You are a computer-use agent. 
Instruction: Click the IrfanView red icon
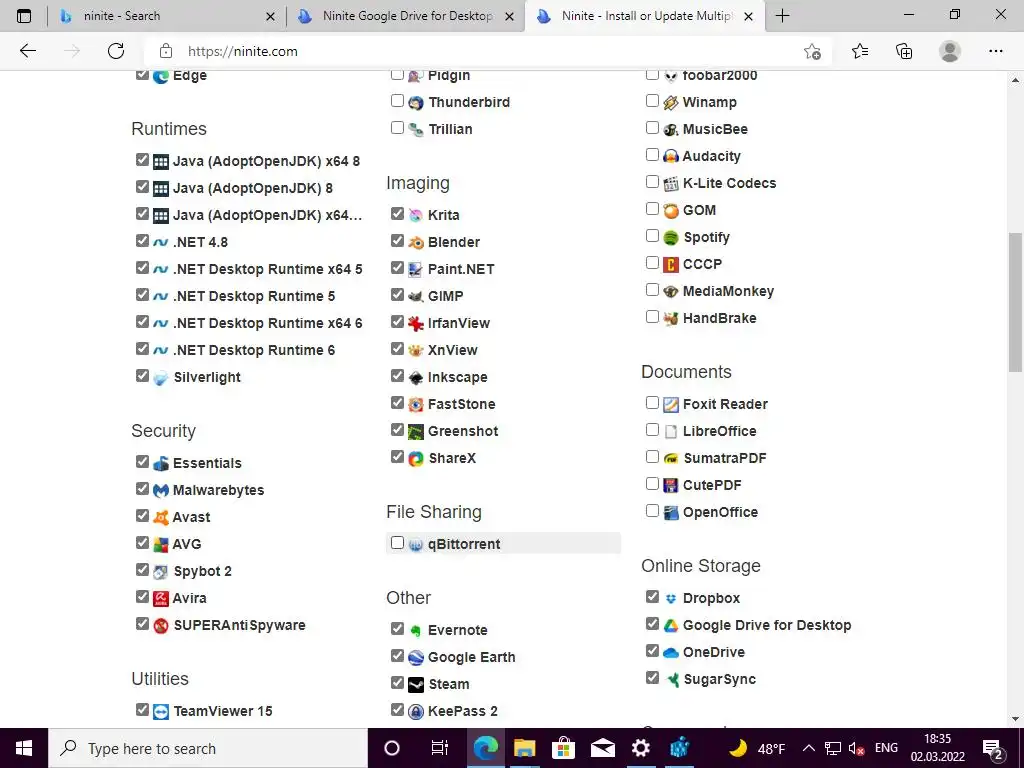pyautogui.click(x=416, y=323)
